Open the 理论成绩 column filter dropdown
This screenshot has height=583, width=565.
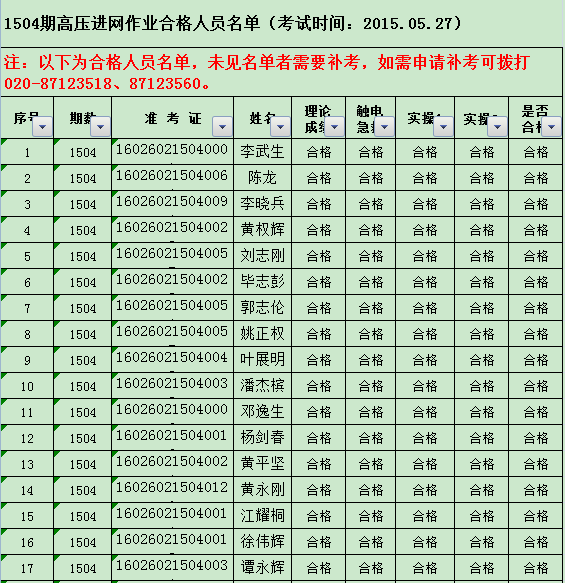point(334,127)
